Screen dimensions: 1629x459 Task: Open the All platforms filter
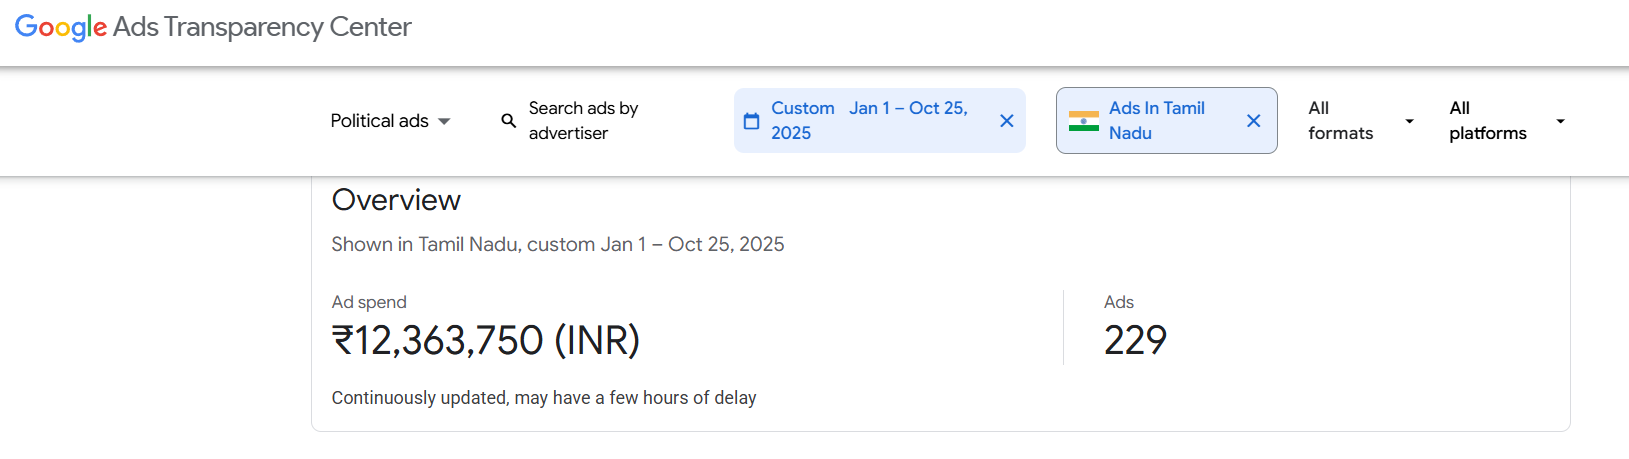1487,121
